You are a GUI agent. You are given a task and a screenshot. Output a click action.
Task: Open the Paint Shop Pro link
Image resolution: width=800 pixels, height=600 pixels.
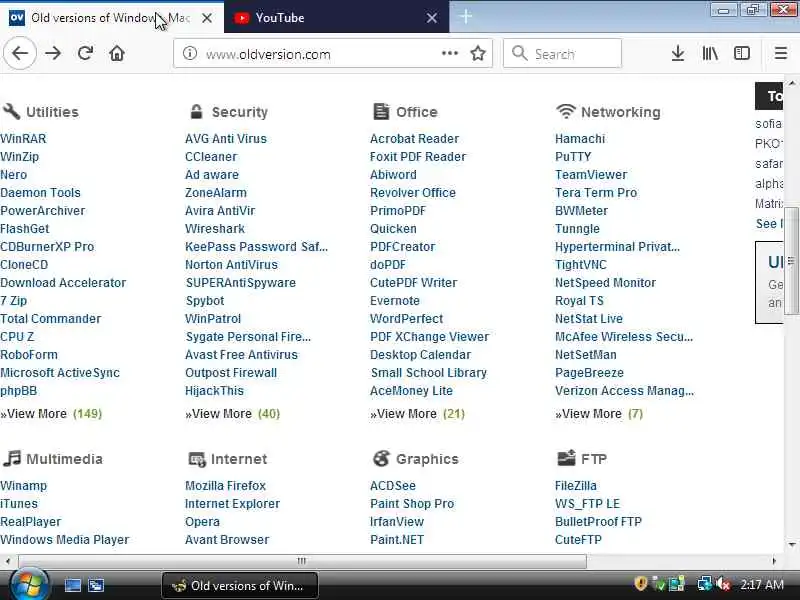412,504
